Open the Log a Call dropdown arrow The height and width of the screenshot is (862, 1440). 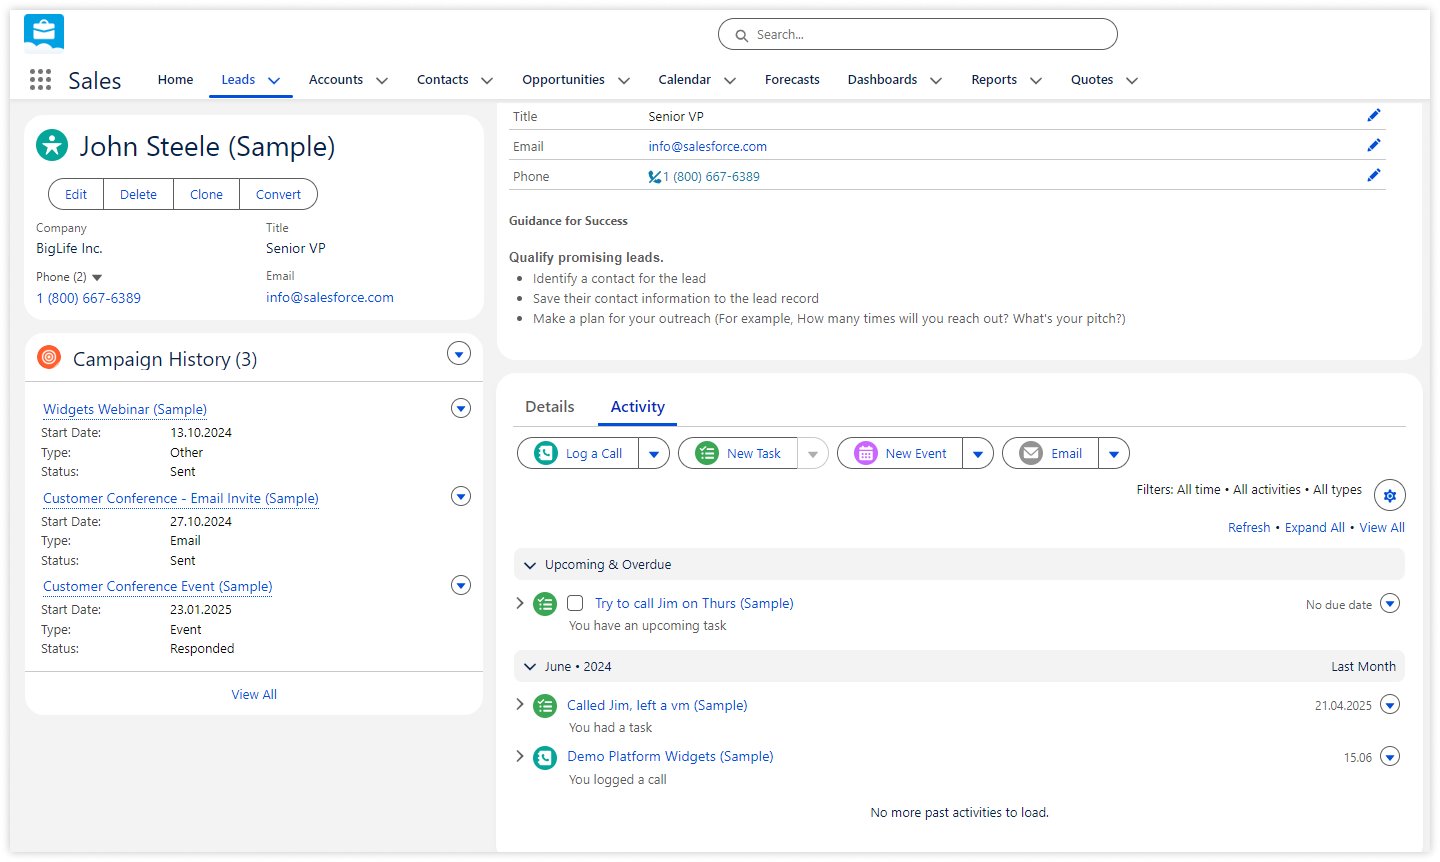click(653, 453)
